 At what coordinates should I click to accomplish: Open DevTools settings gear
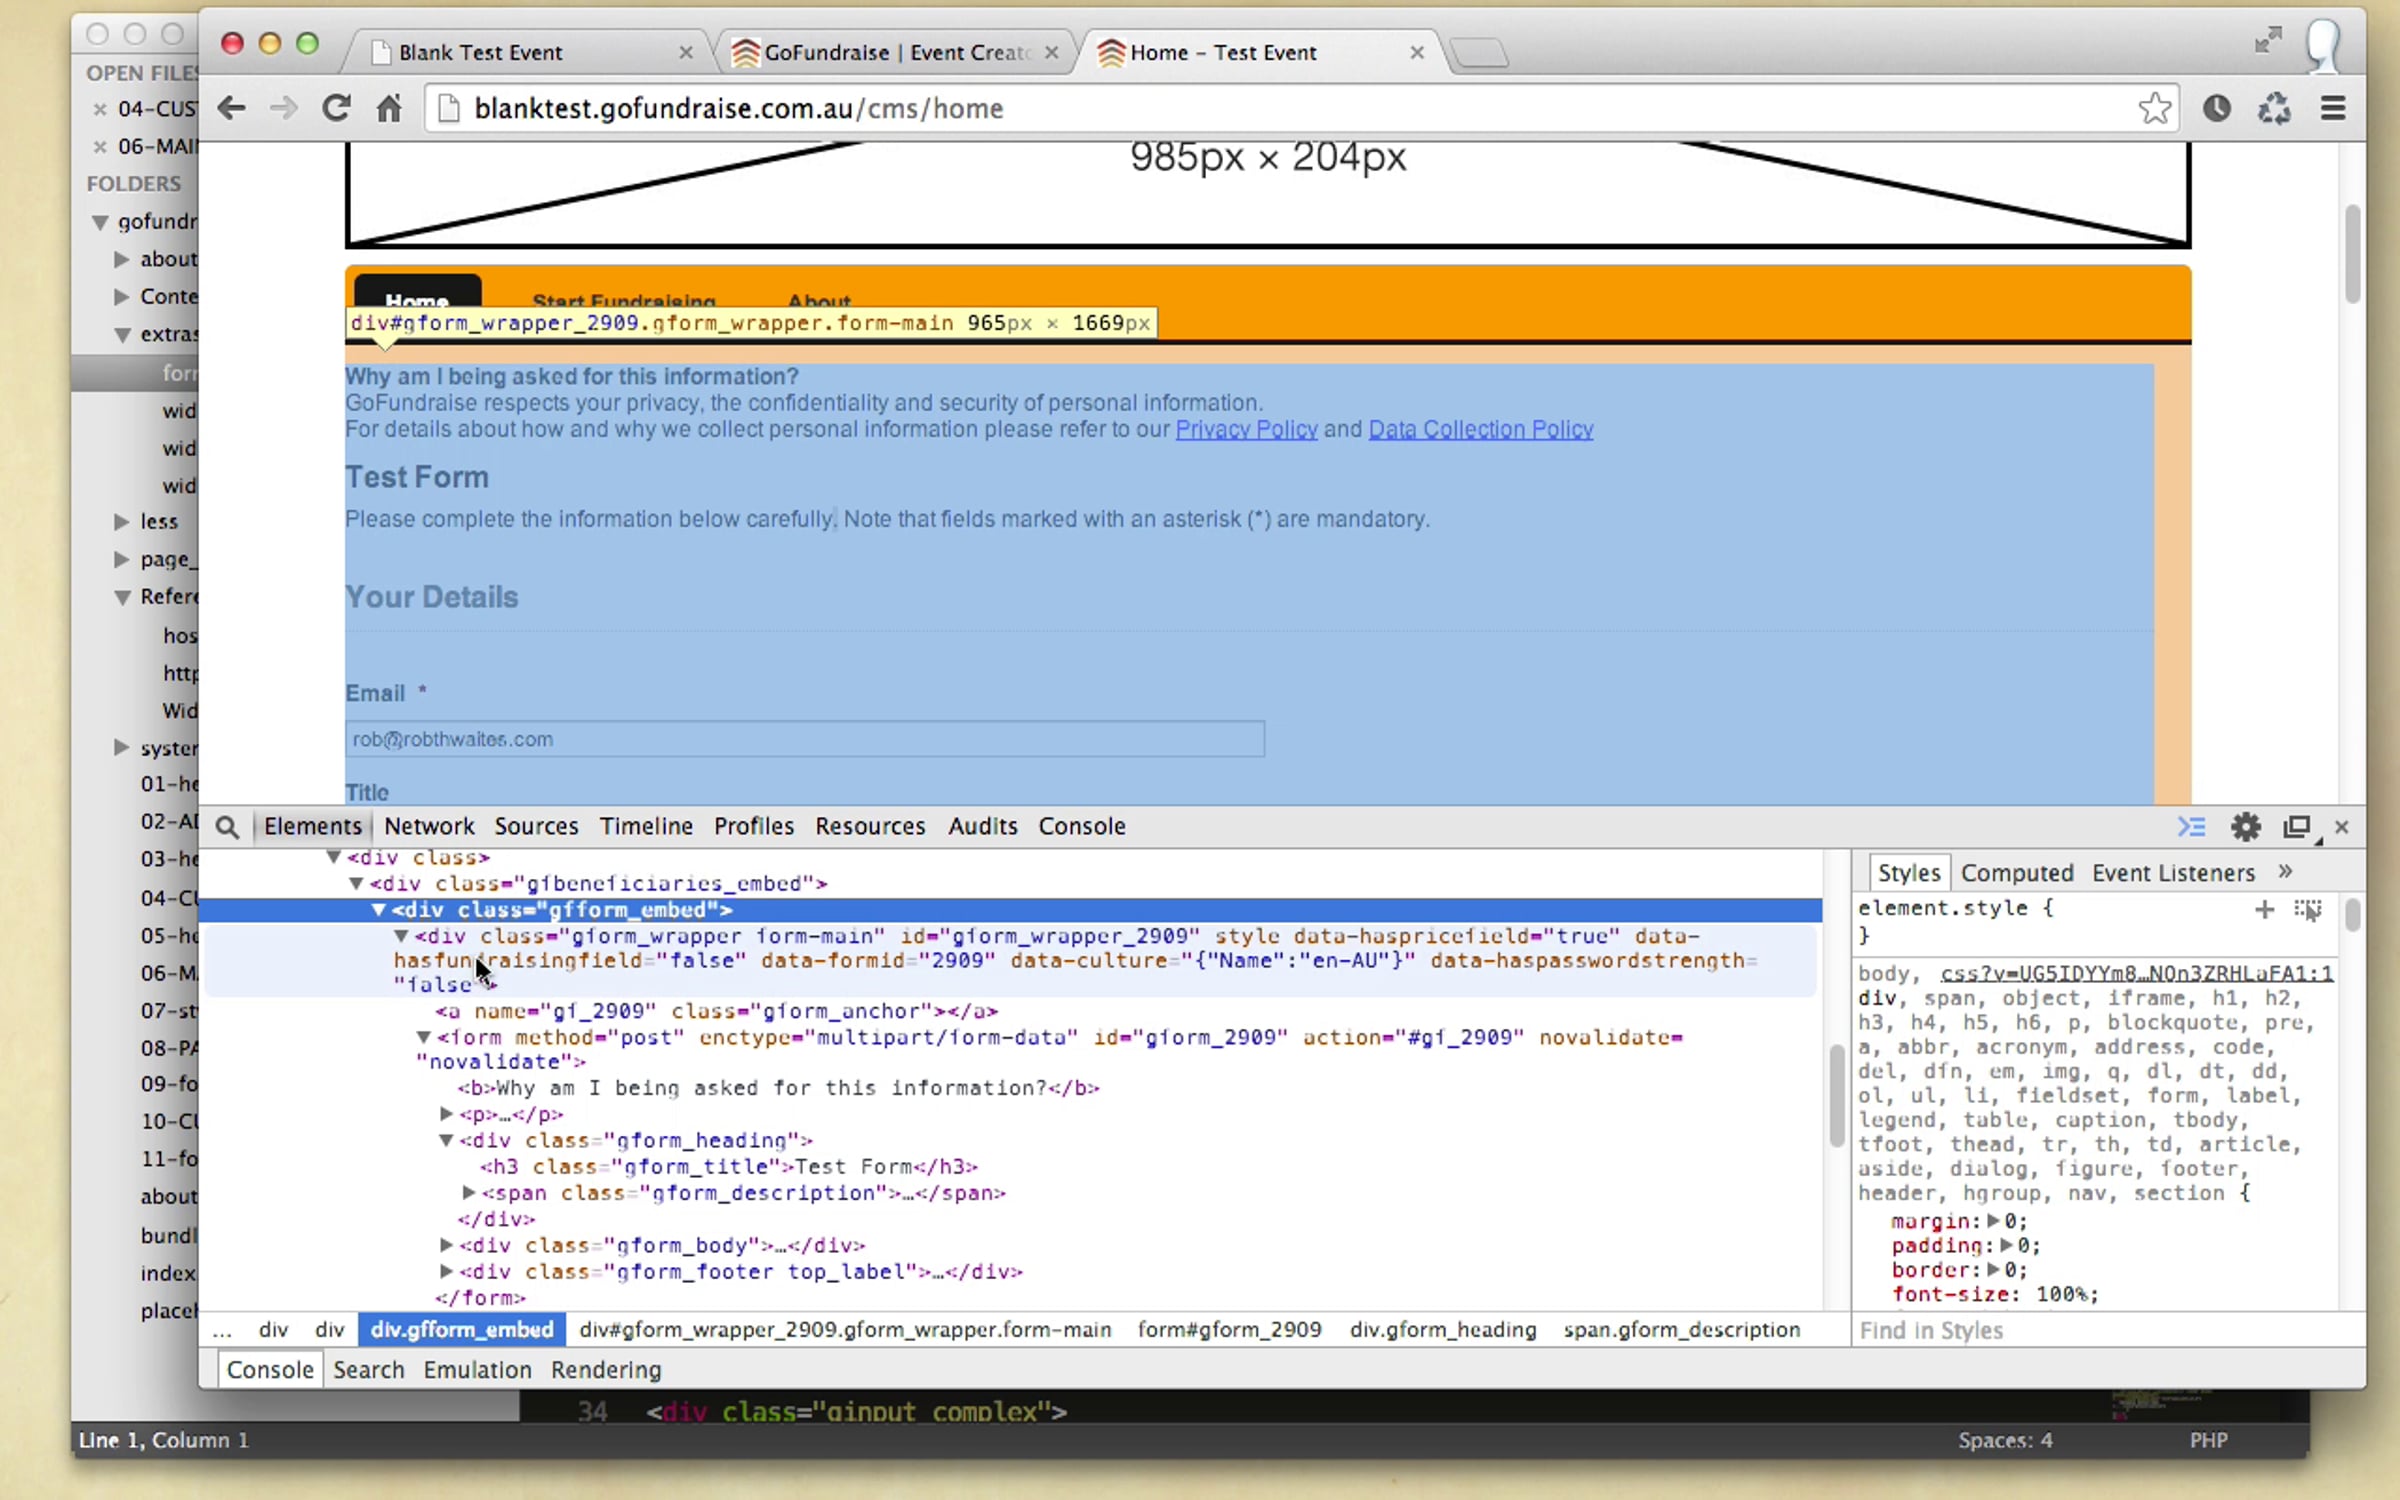(x=2246, y=827)
